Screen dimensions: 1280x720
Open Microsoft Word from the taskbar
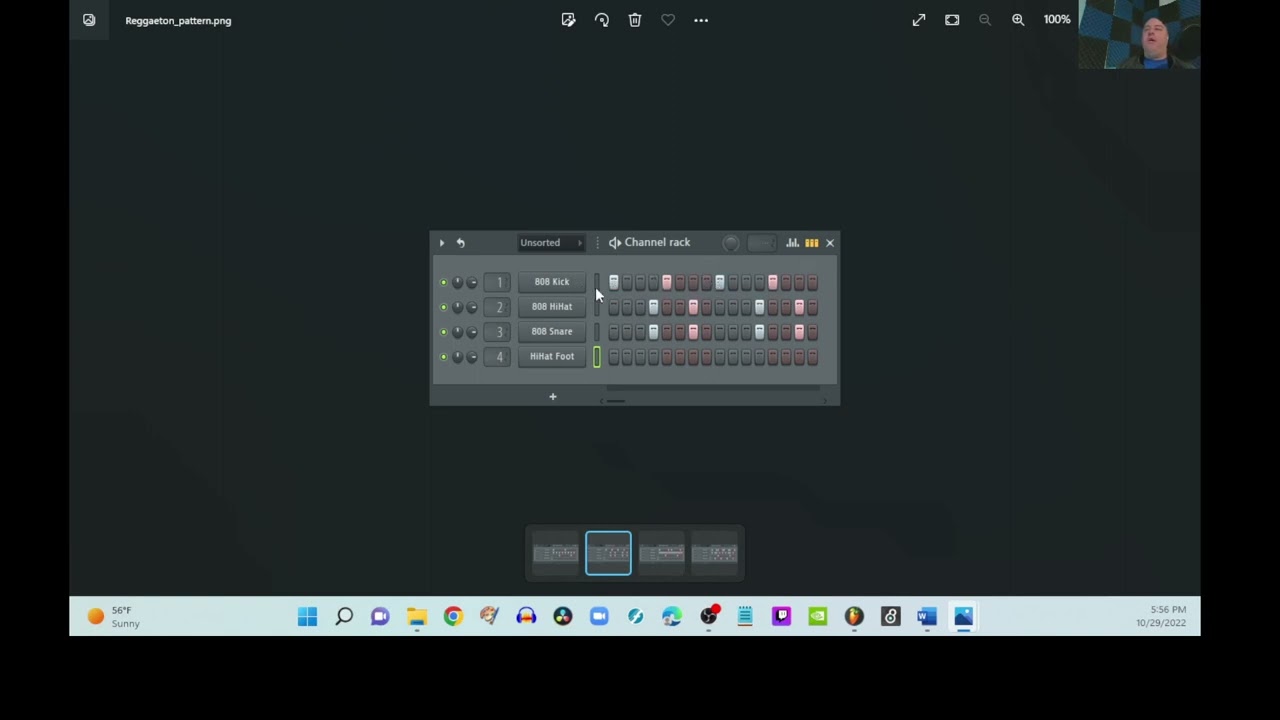[x=927, y=617]
